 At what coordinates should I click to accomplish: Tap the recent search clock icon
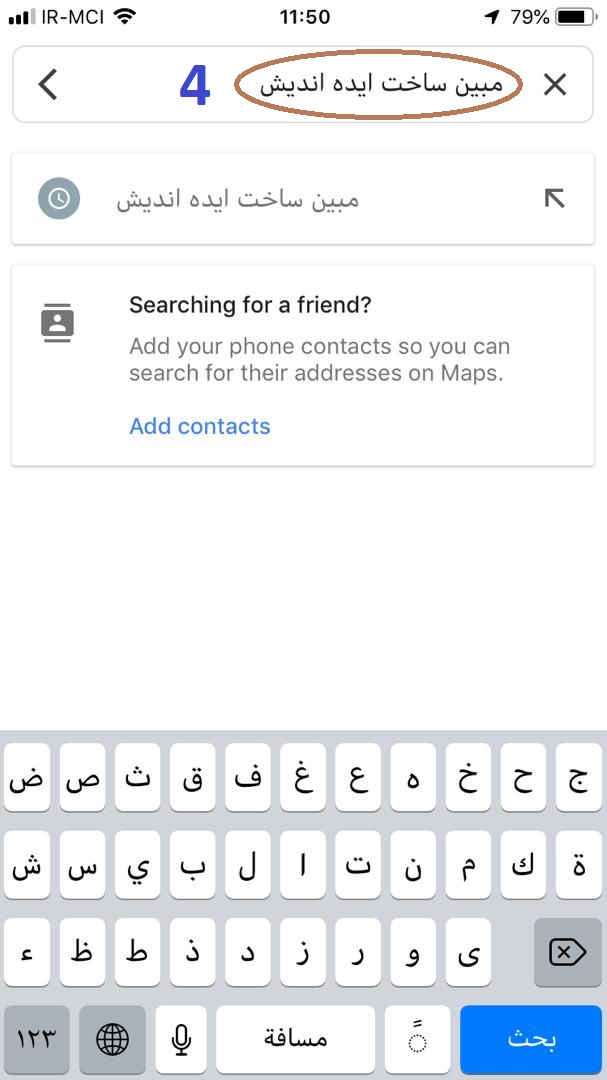pyautogui.click(x=59, y=199)
